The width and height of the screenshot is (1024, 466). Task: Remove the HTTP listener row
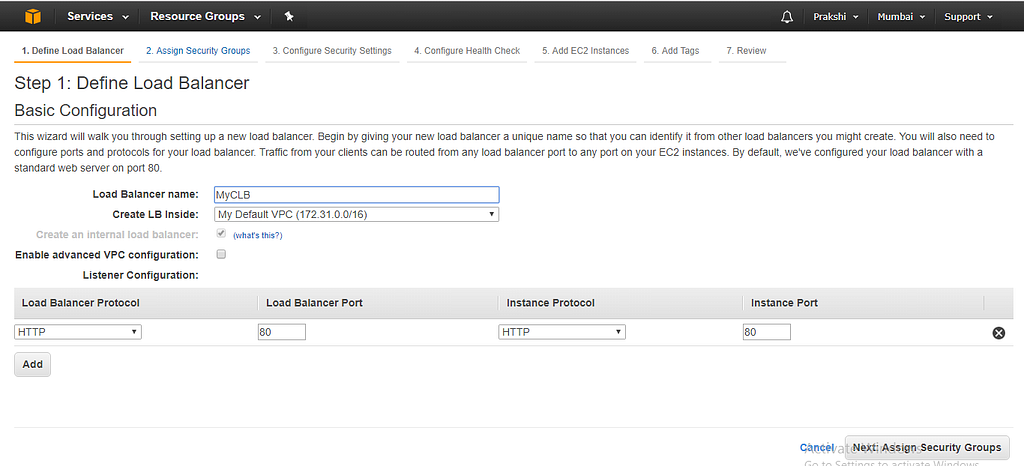click(999, 333)
